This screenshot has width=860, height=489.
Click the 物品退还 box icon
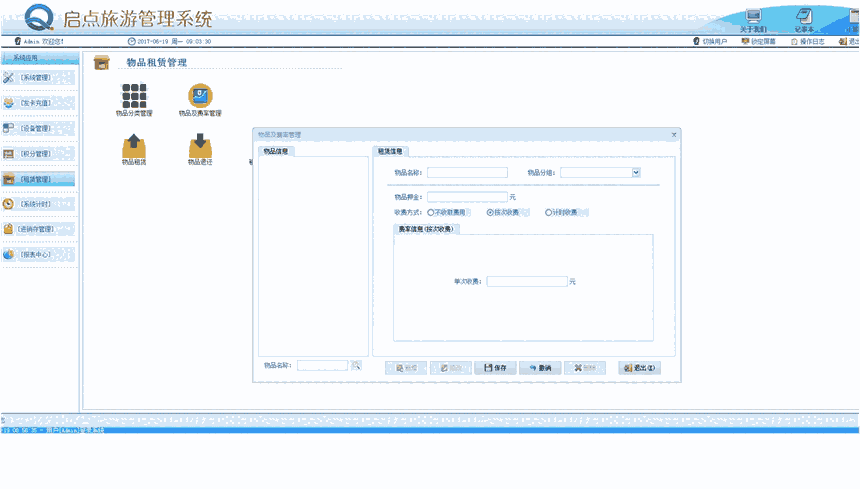click(200, 146)
